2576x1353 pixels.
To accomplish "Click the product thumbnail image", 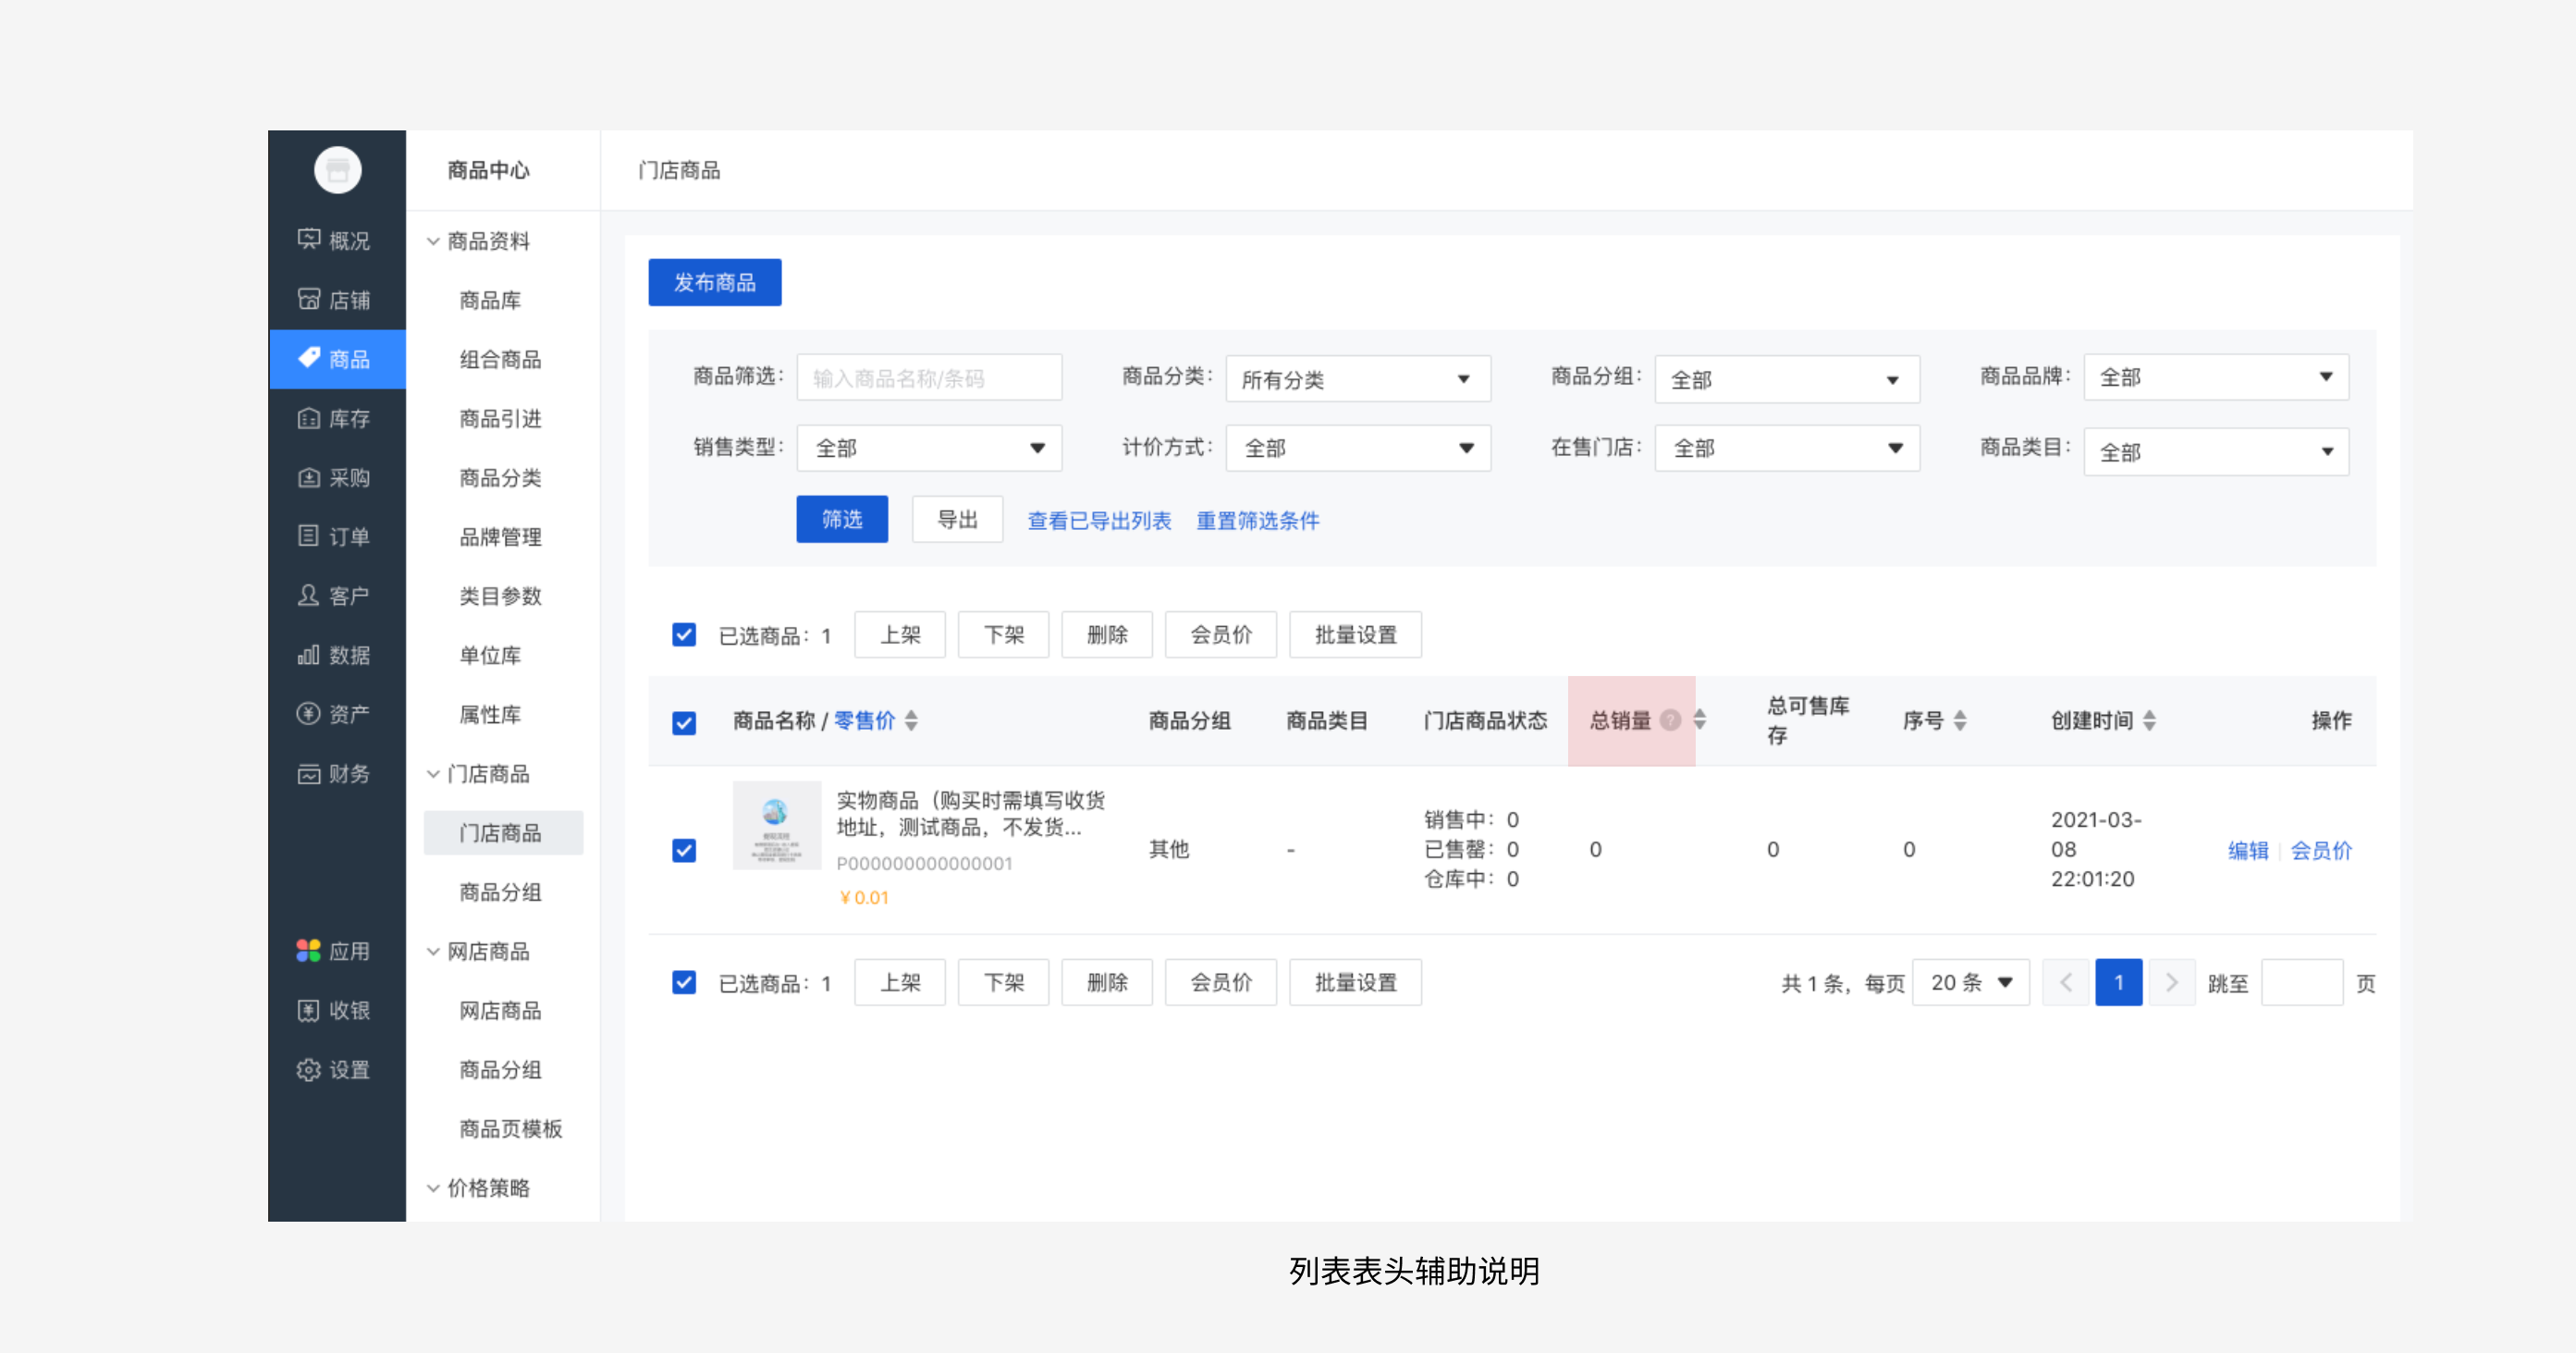I will 776,825.
